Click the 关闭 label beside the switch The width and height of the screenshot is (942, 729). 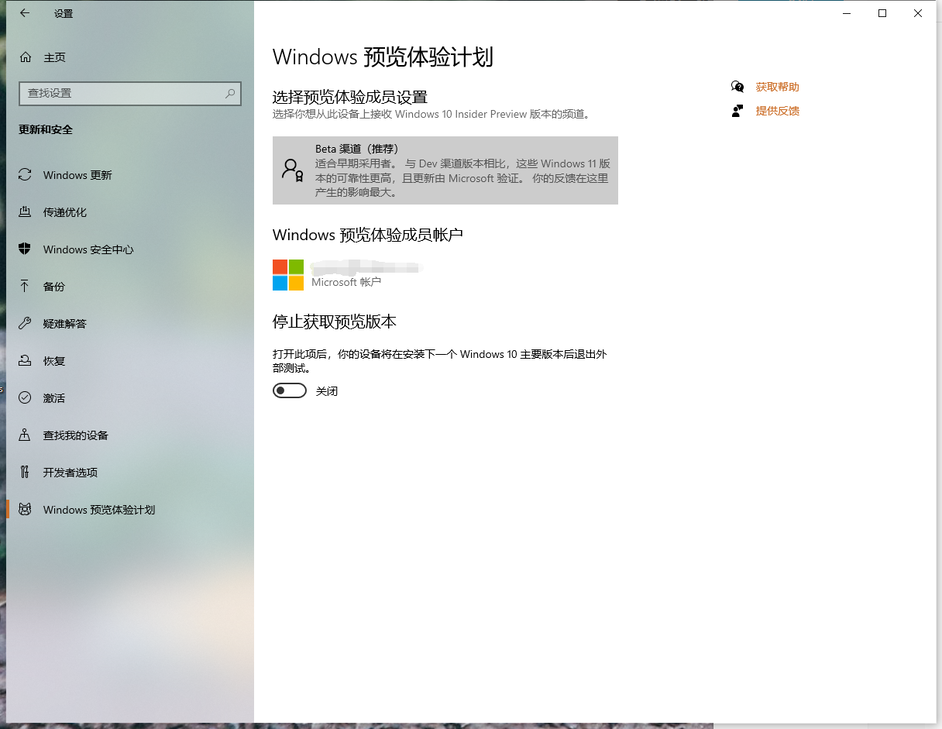[326, 391]
